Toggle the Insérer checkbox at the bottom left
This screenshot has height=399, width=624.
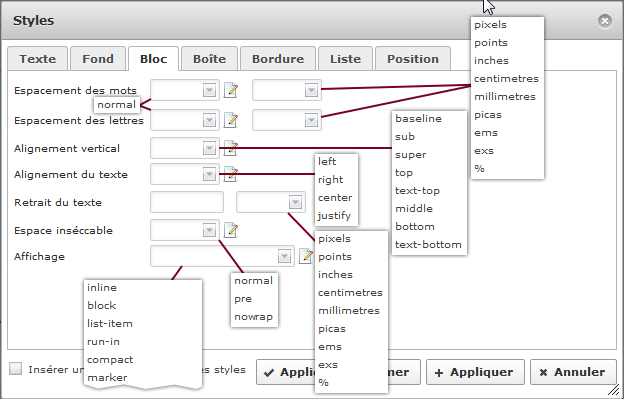pyautogui.click(x=16, y=369)
